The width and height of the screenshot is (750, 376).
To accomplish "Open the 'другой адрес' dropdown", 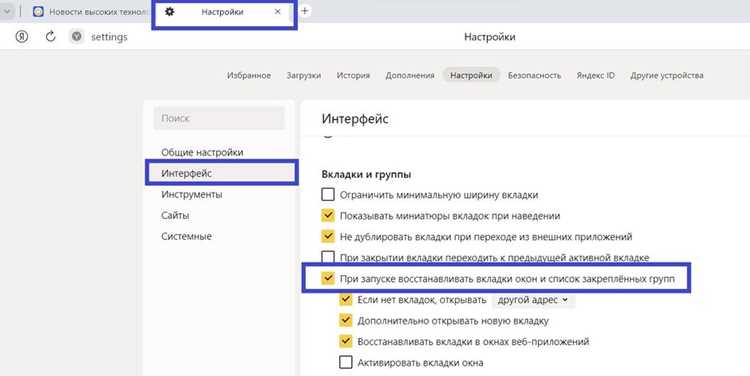I will point(533,300).
